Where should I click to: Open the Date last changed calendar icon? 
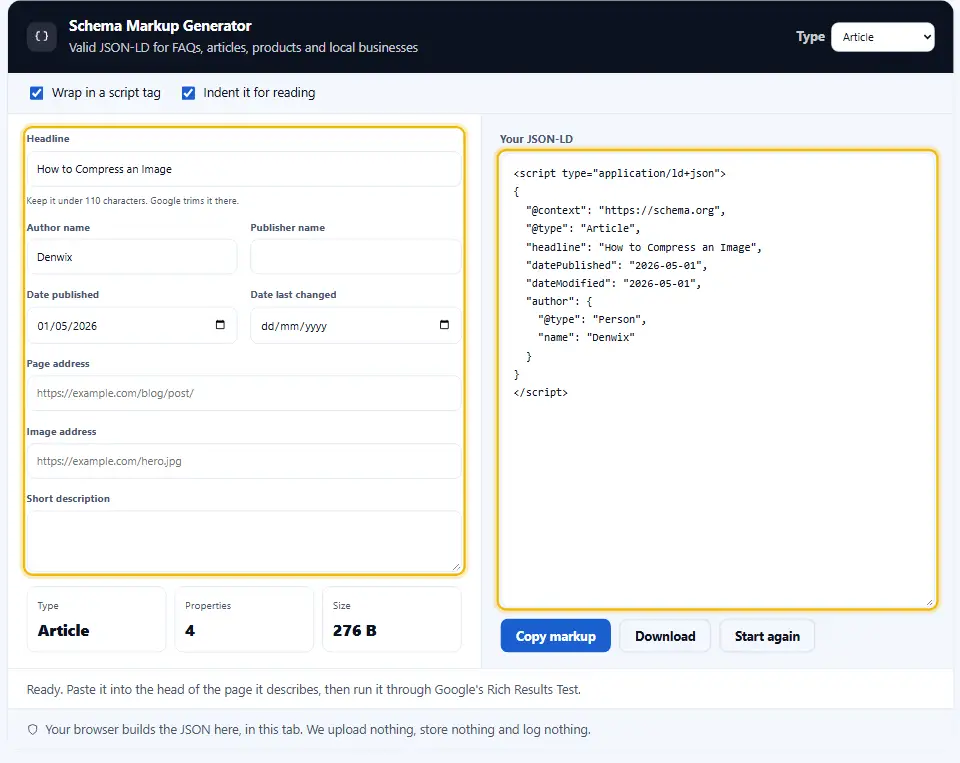click(x=444, y=325)
